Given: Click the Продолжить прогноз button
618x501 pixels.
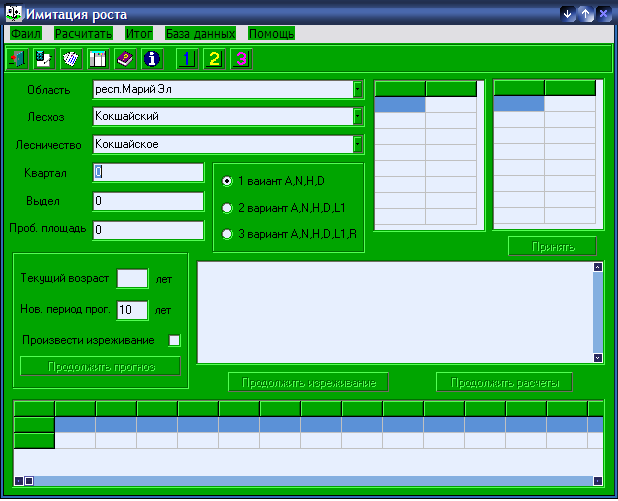Looking at the screenshot, I should click(101, 367).
